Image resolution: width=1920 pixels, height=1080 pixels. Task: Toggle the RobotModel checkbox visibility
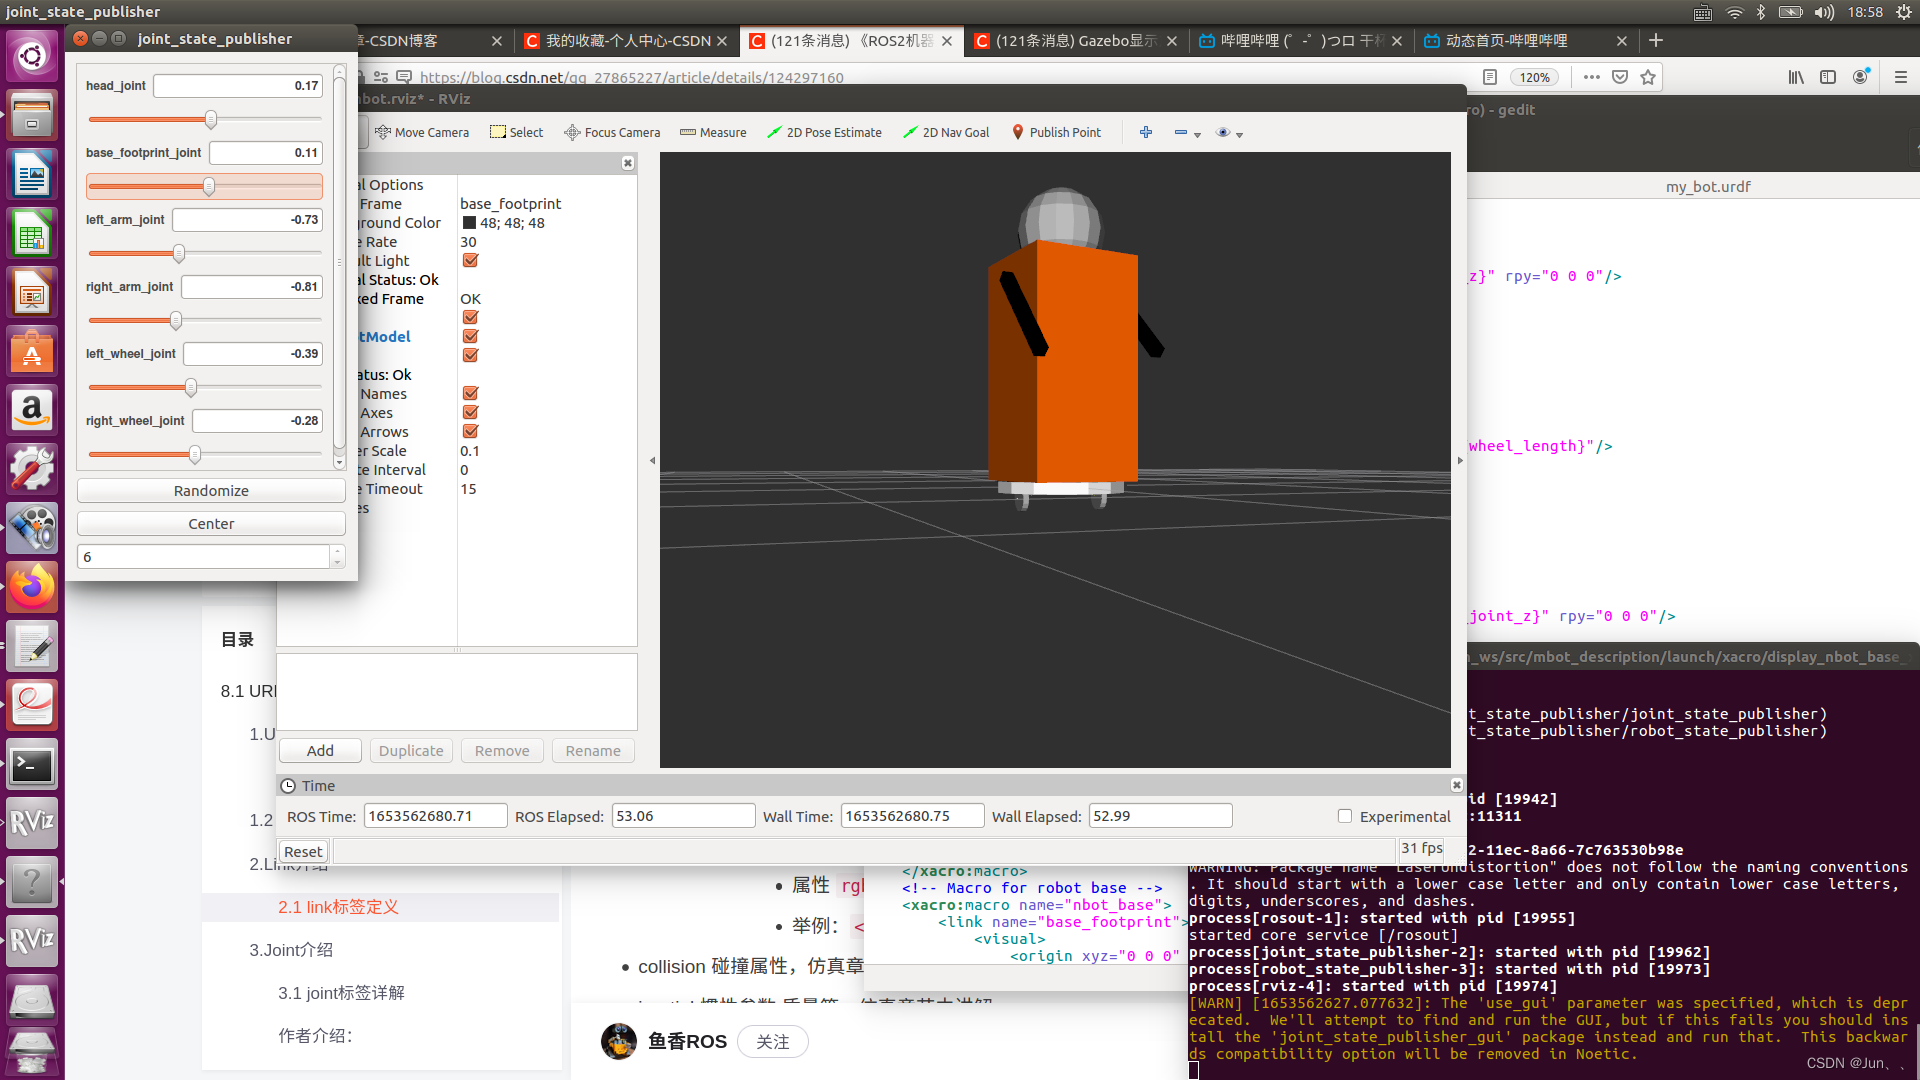(469, 335)
